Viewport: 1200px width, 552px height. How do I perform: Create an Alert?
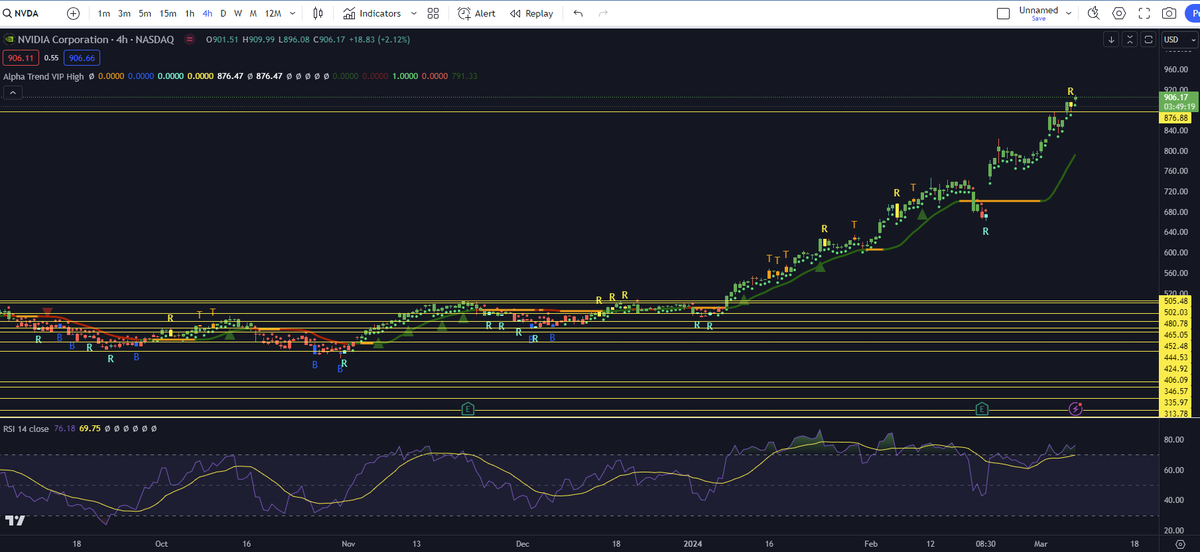coord(477,14)
